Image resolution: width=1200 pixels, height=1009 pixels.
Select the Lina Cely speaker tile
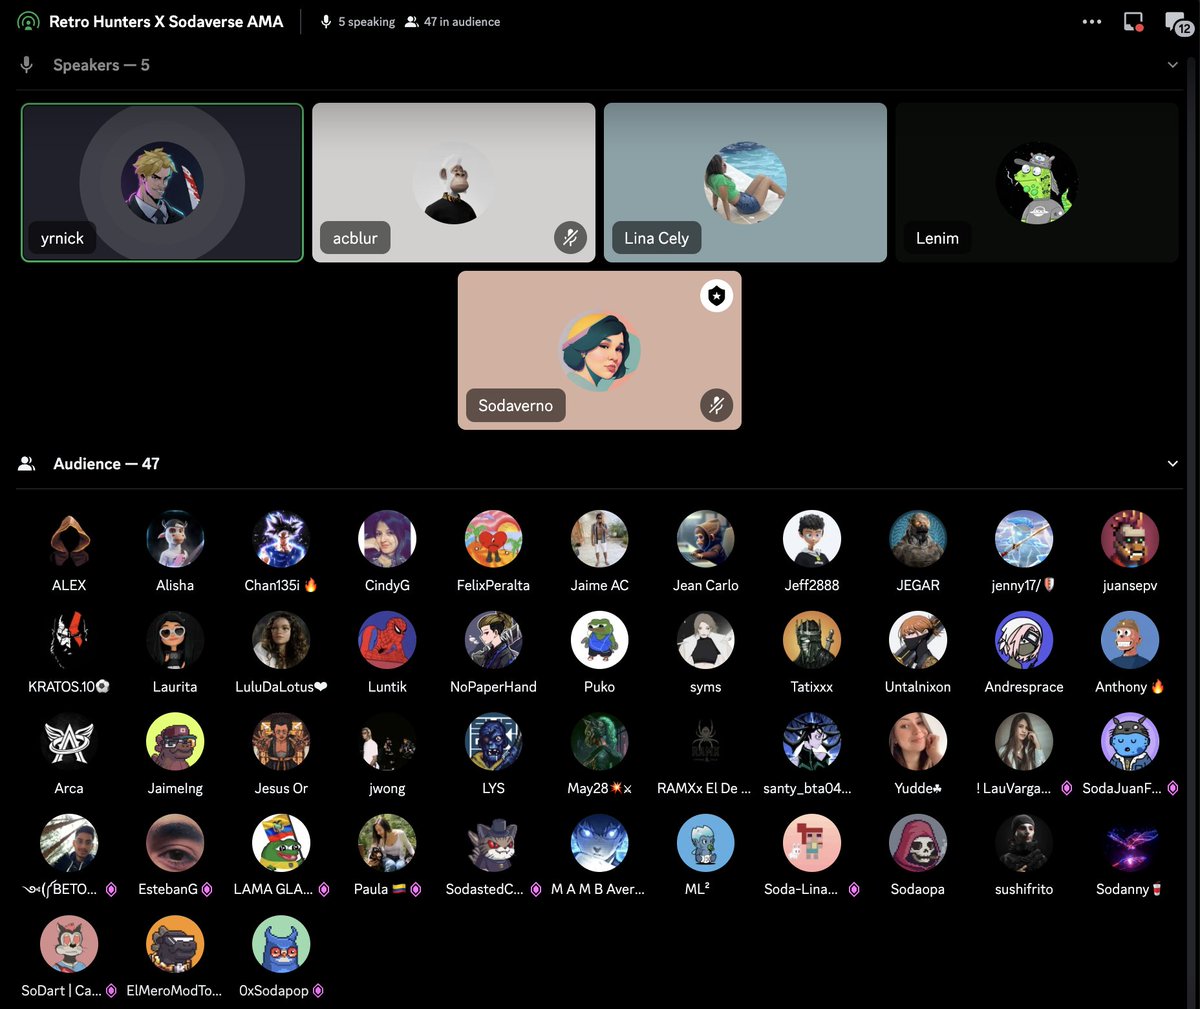tap(745, 182)
